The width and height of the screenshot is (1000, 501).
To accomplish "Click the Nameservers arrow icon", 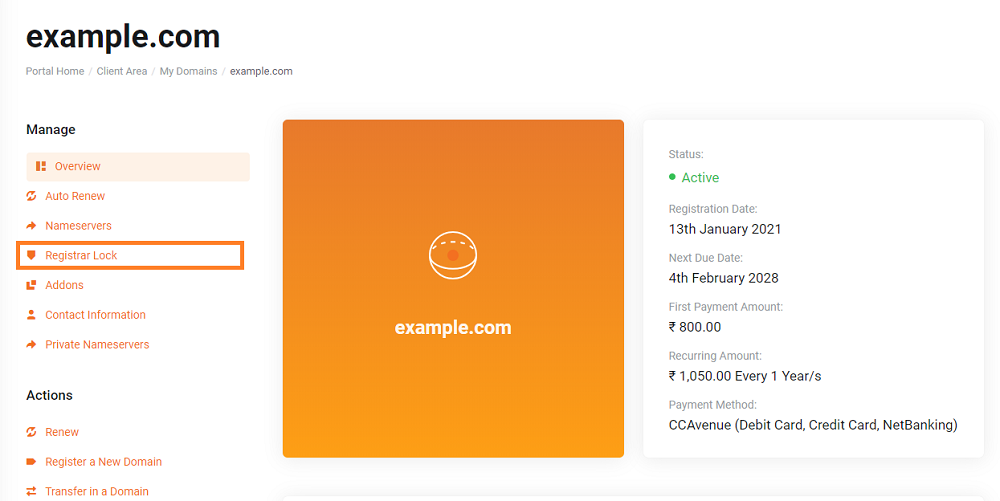I will coord(31,226).
